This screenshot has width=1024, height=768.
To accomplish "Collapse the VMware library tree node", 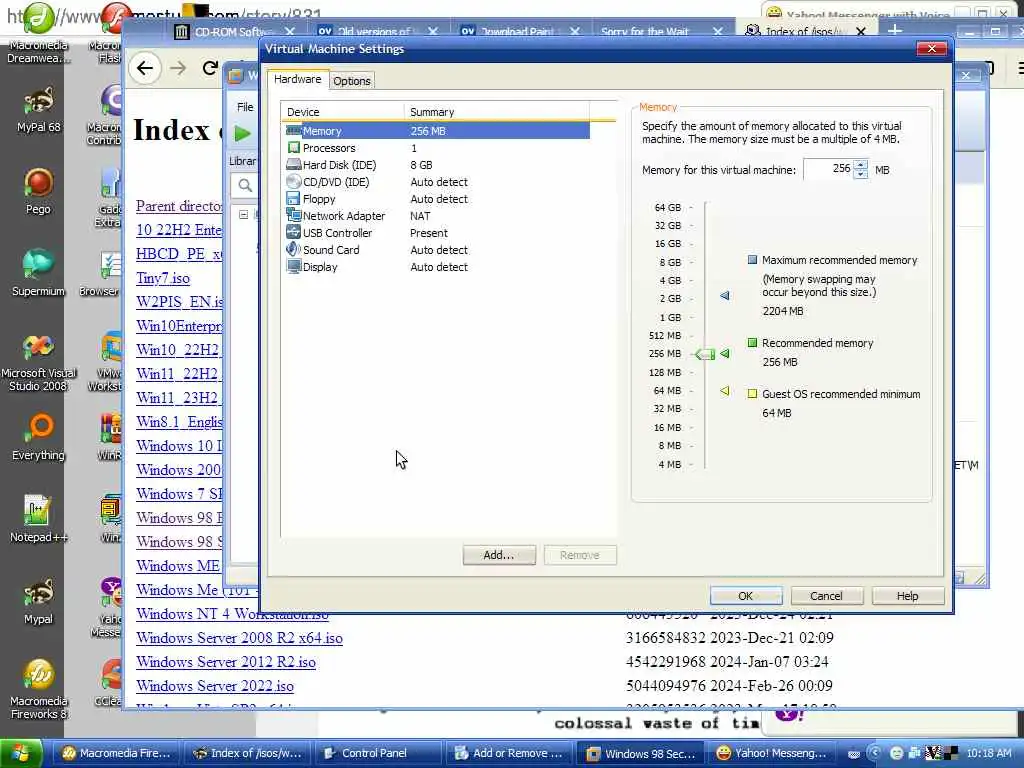I will 244,214.
